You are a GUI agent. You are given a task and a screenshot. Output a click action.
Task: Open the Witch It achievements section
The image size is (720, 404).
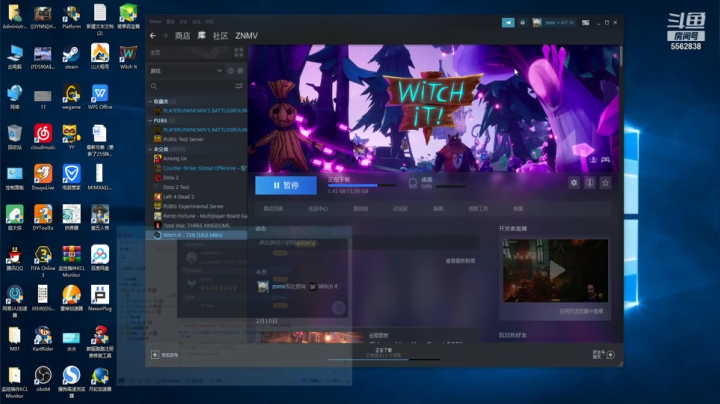436,183
